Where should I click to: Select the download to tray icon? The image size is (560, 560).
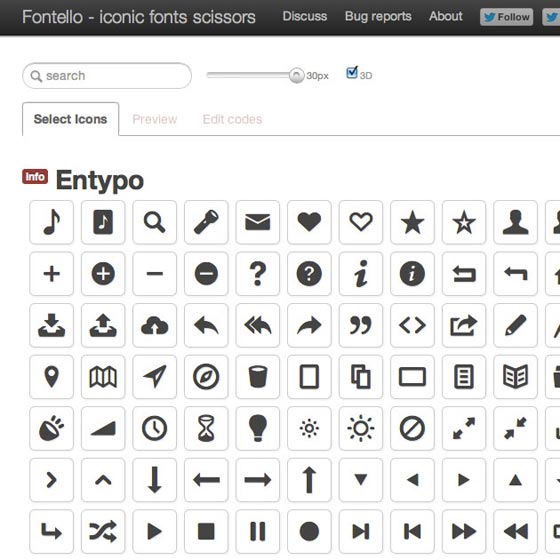[x=51, y=325]
